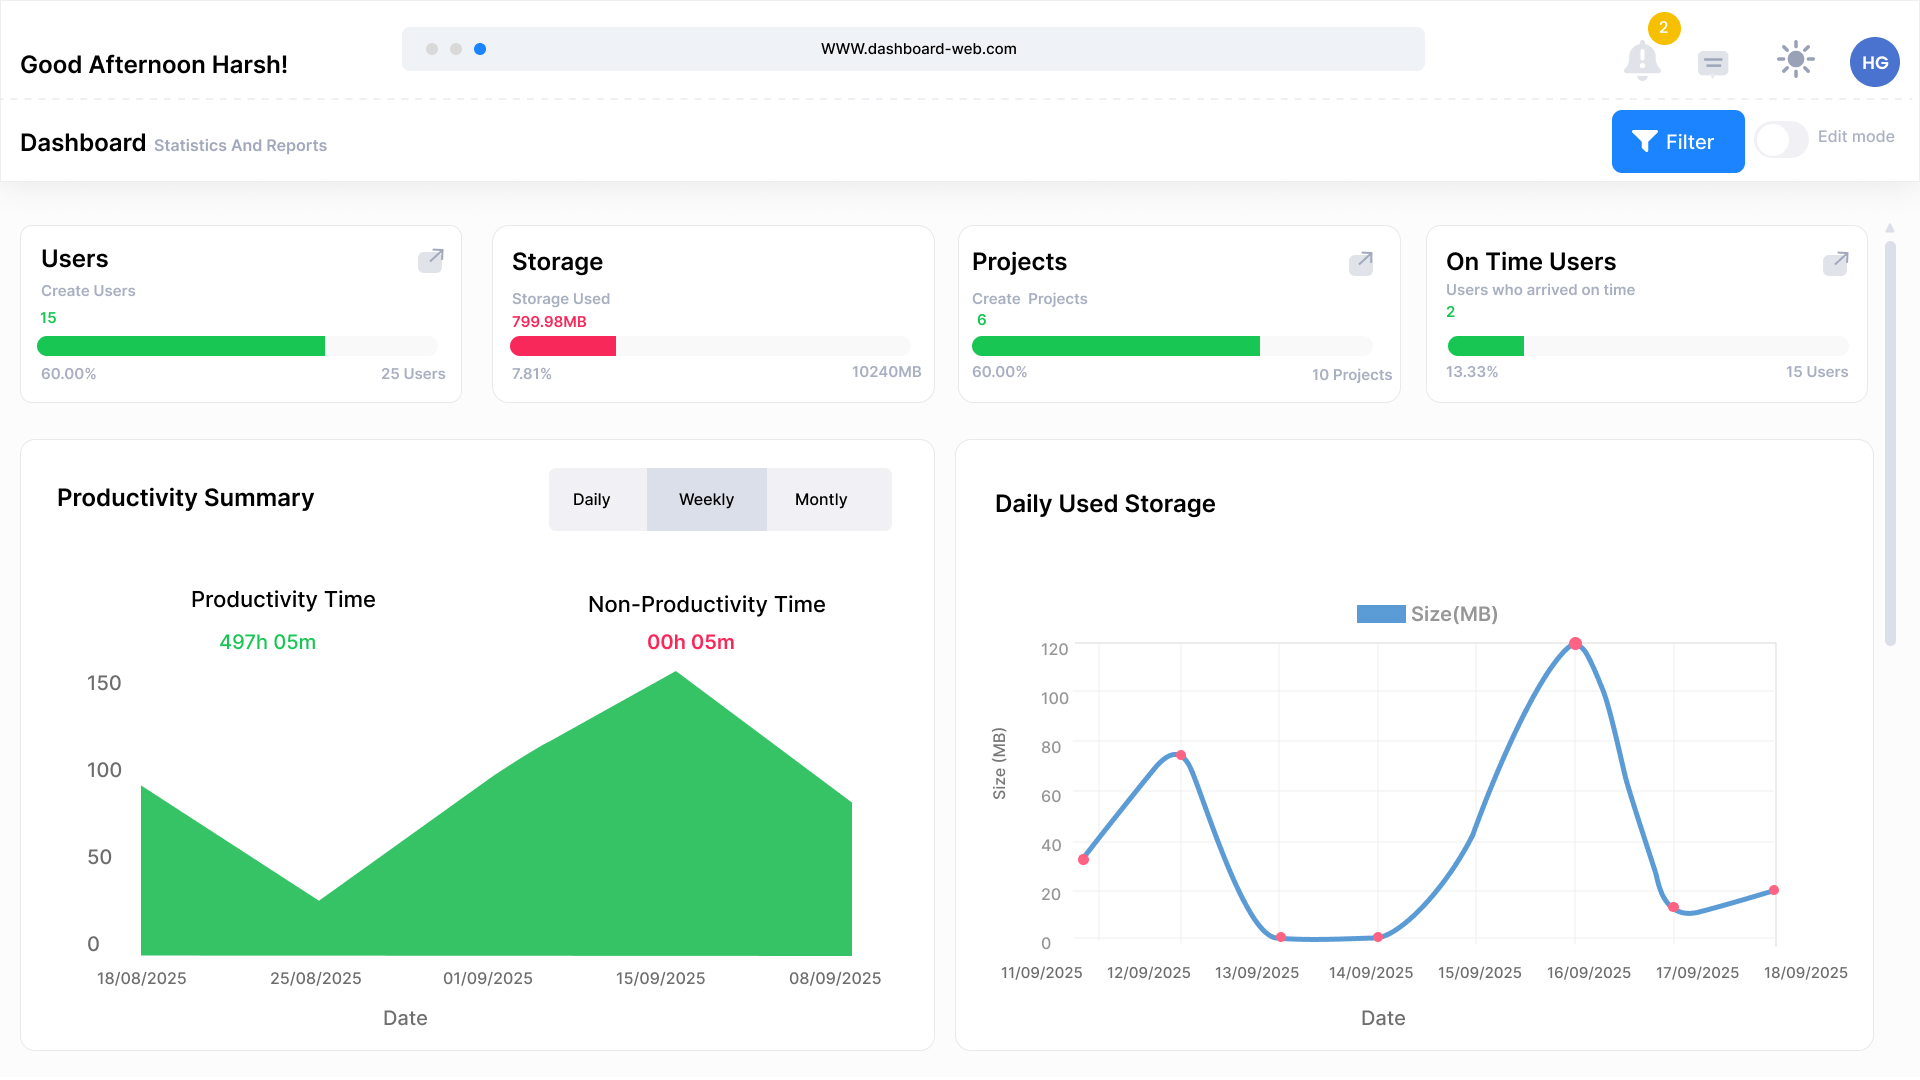The image size is (1920, 1080).
Task: Switch Productivity Summary to Daily view
Action: tap(592, 499)
